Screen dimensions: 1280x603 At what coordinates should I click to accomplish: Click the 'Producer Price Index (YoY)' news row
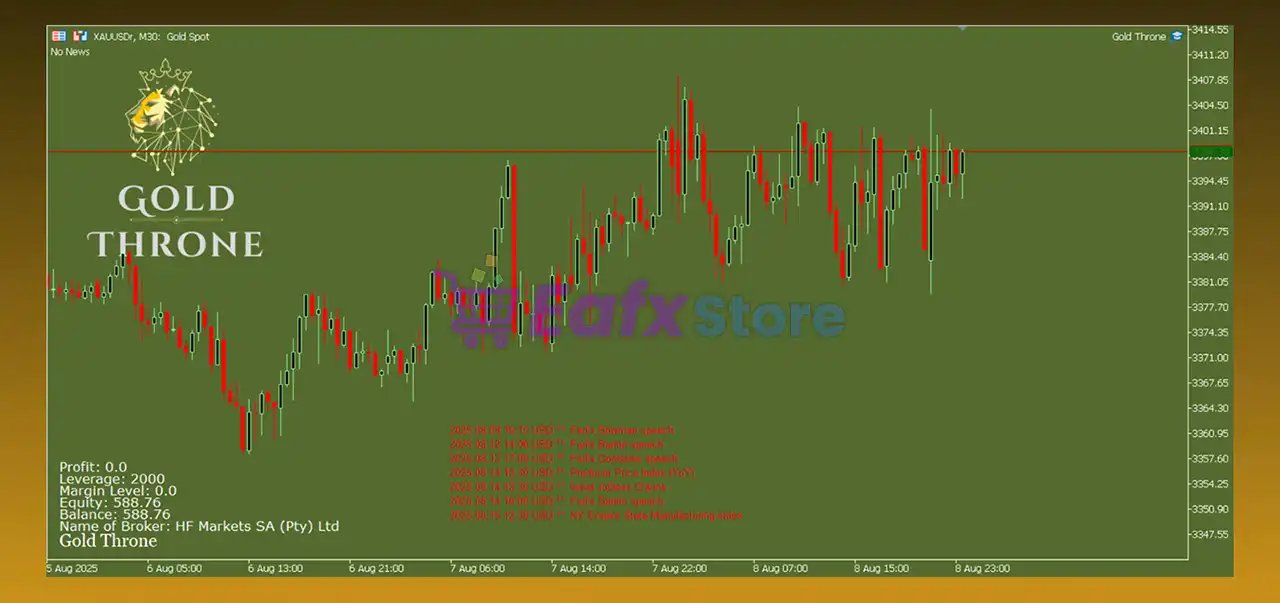point(572,472)
